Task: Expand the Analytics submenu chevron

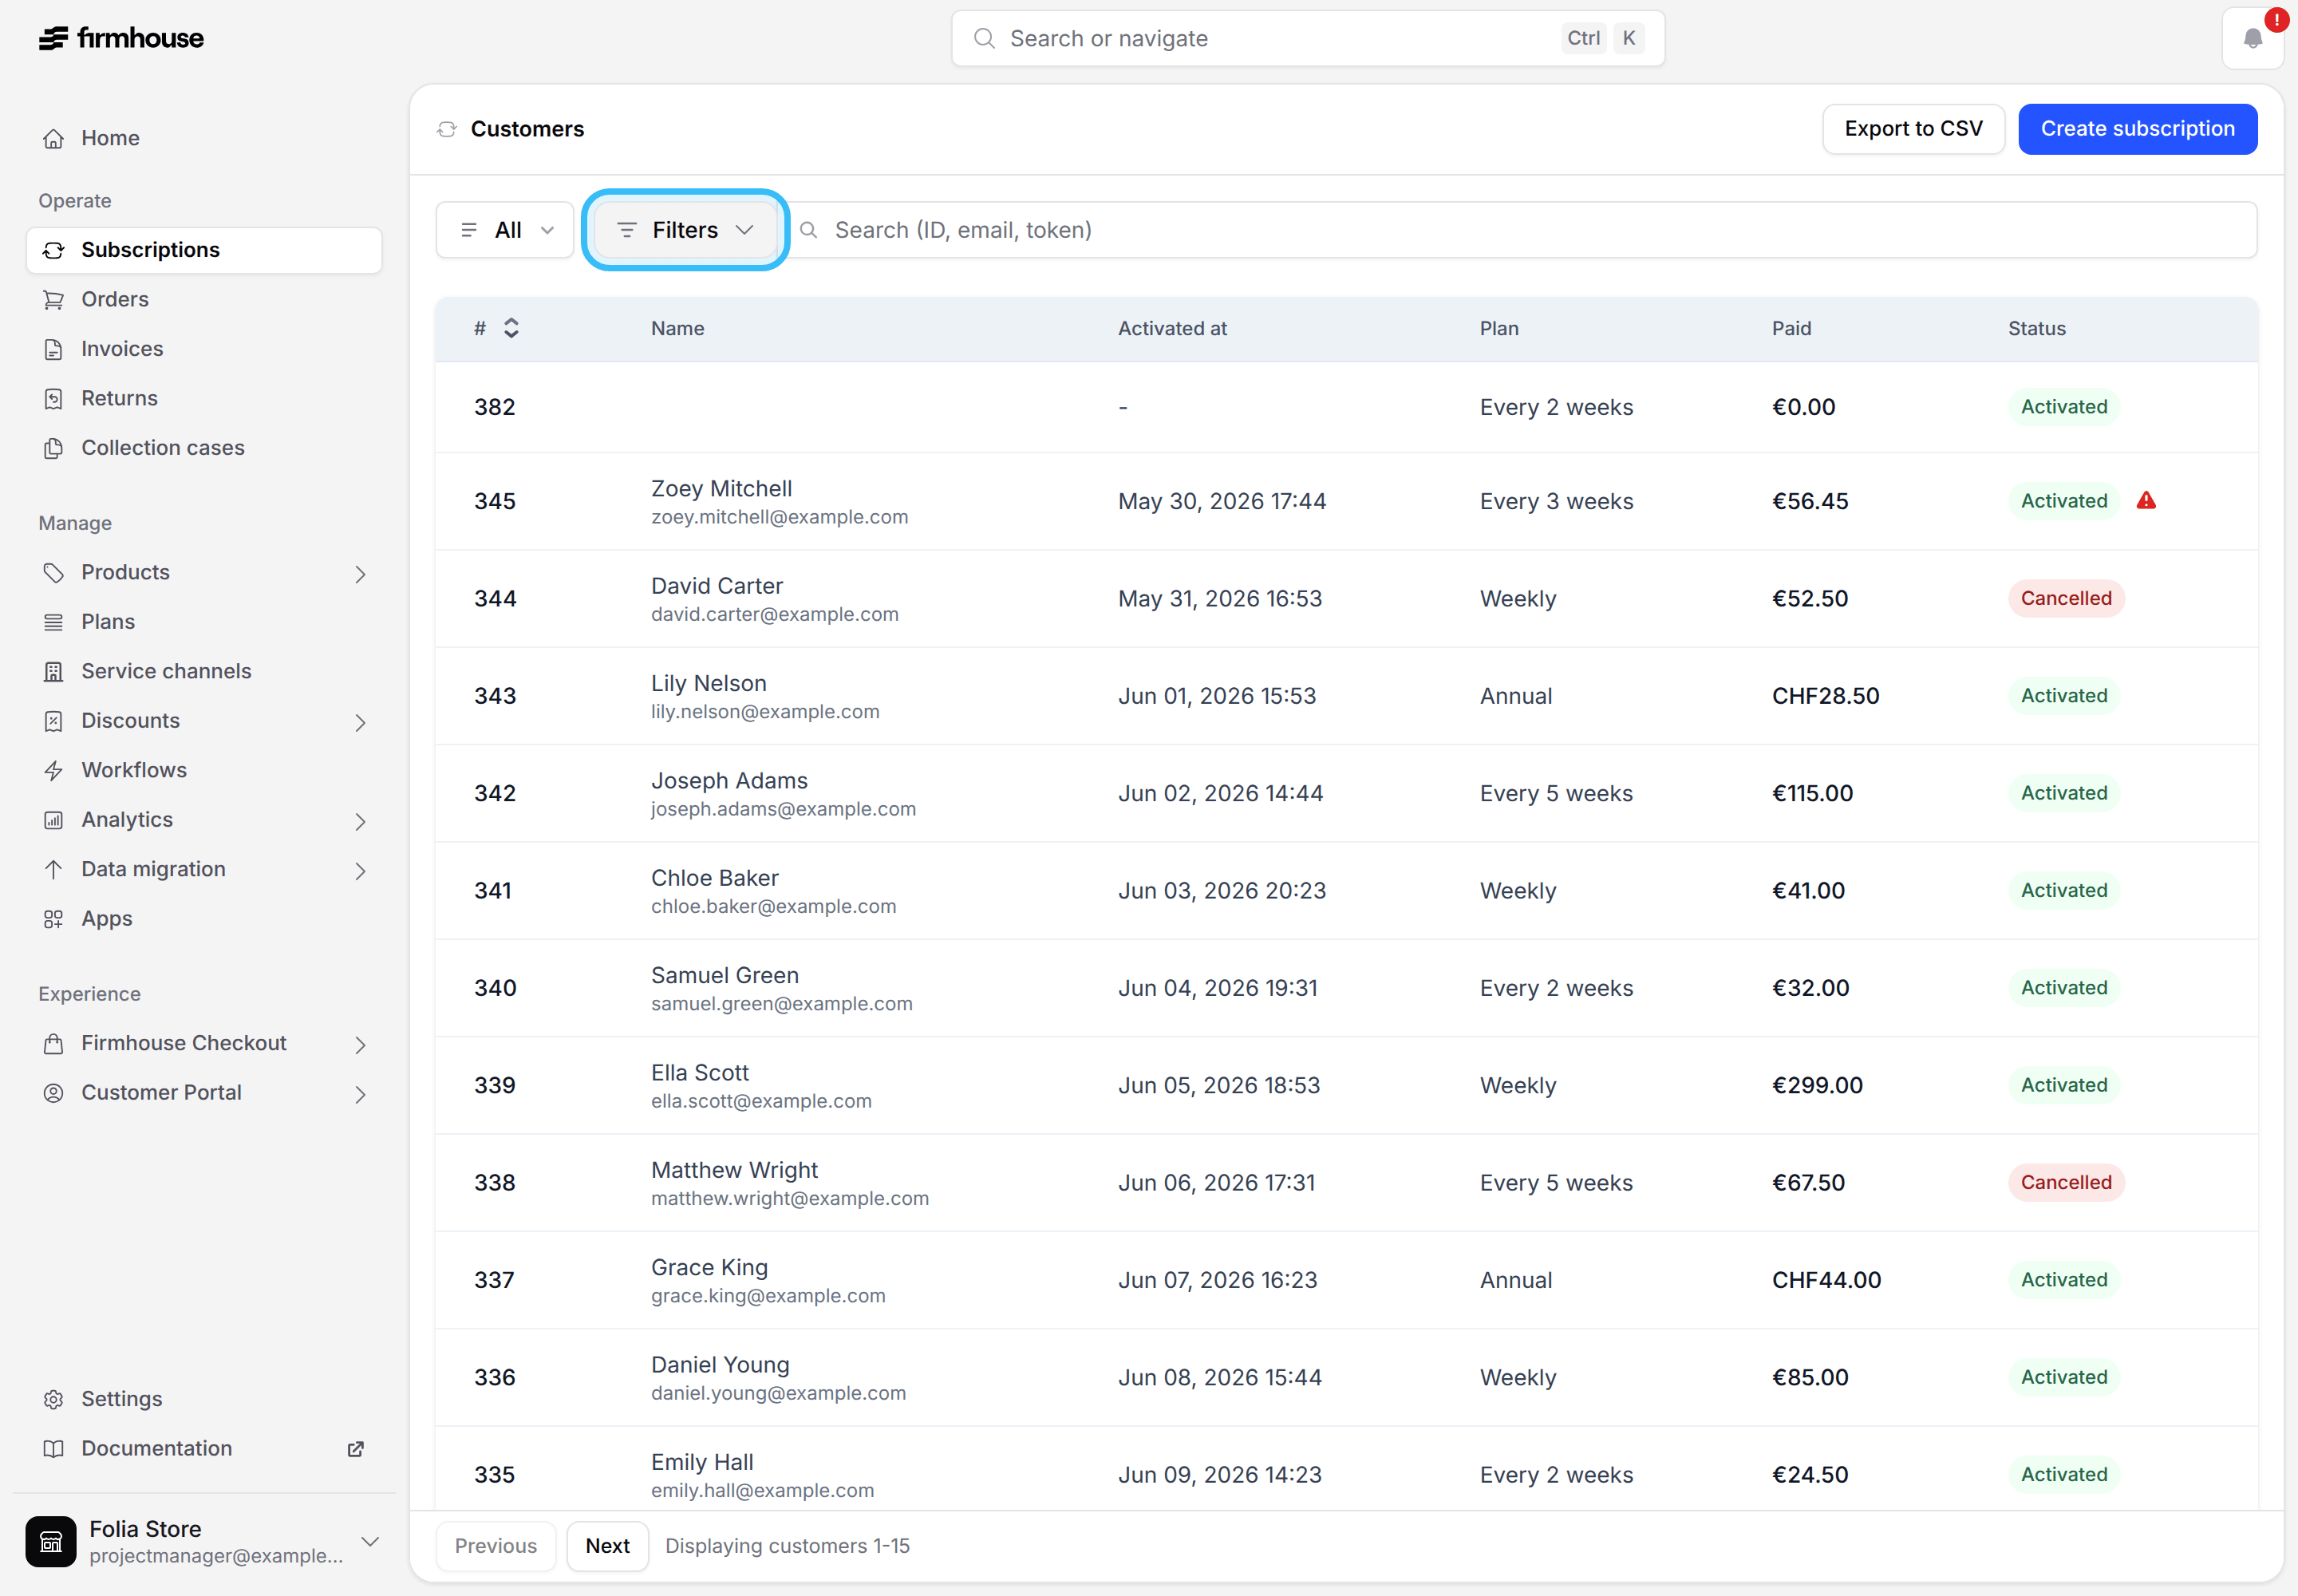Action: (360, 822)
